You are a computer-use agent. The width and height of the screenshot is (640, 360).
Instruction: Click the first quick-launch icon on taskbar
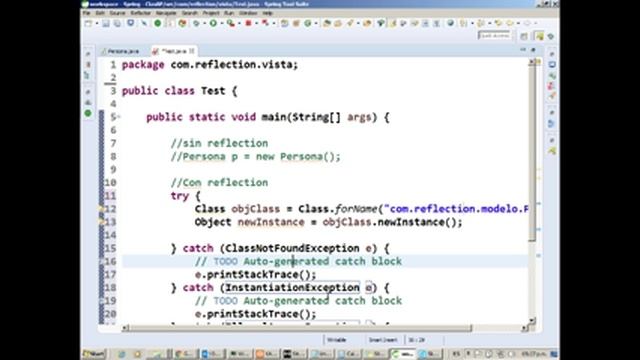tap(121, 354)
